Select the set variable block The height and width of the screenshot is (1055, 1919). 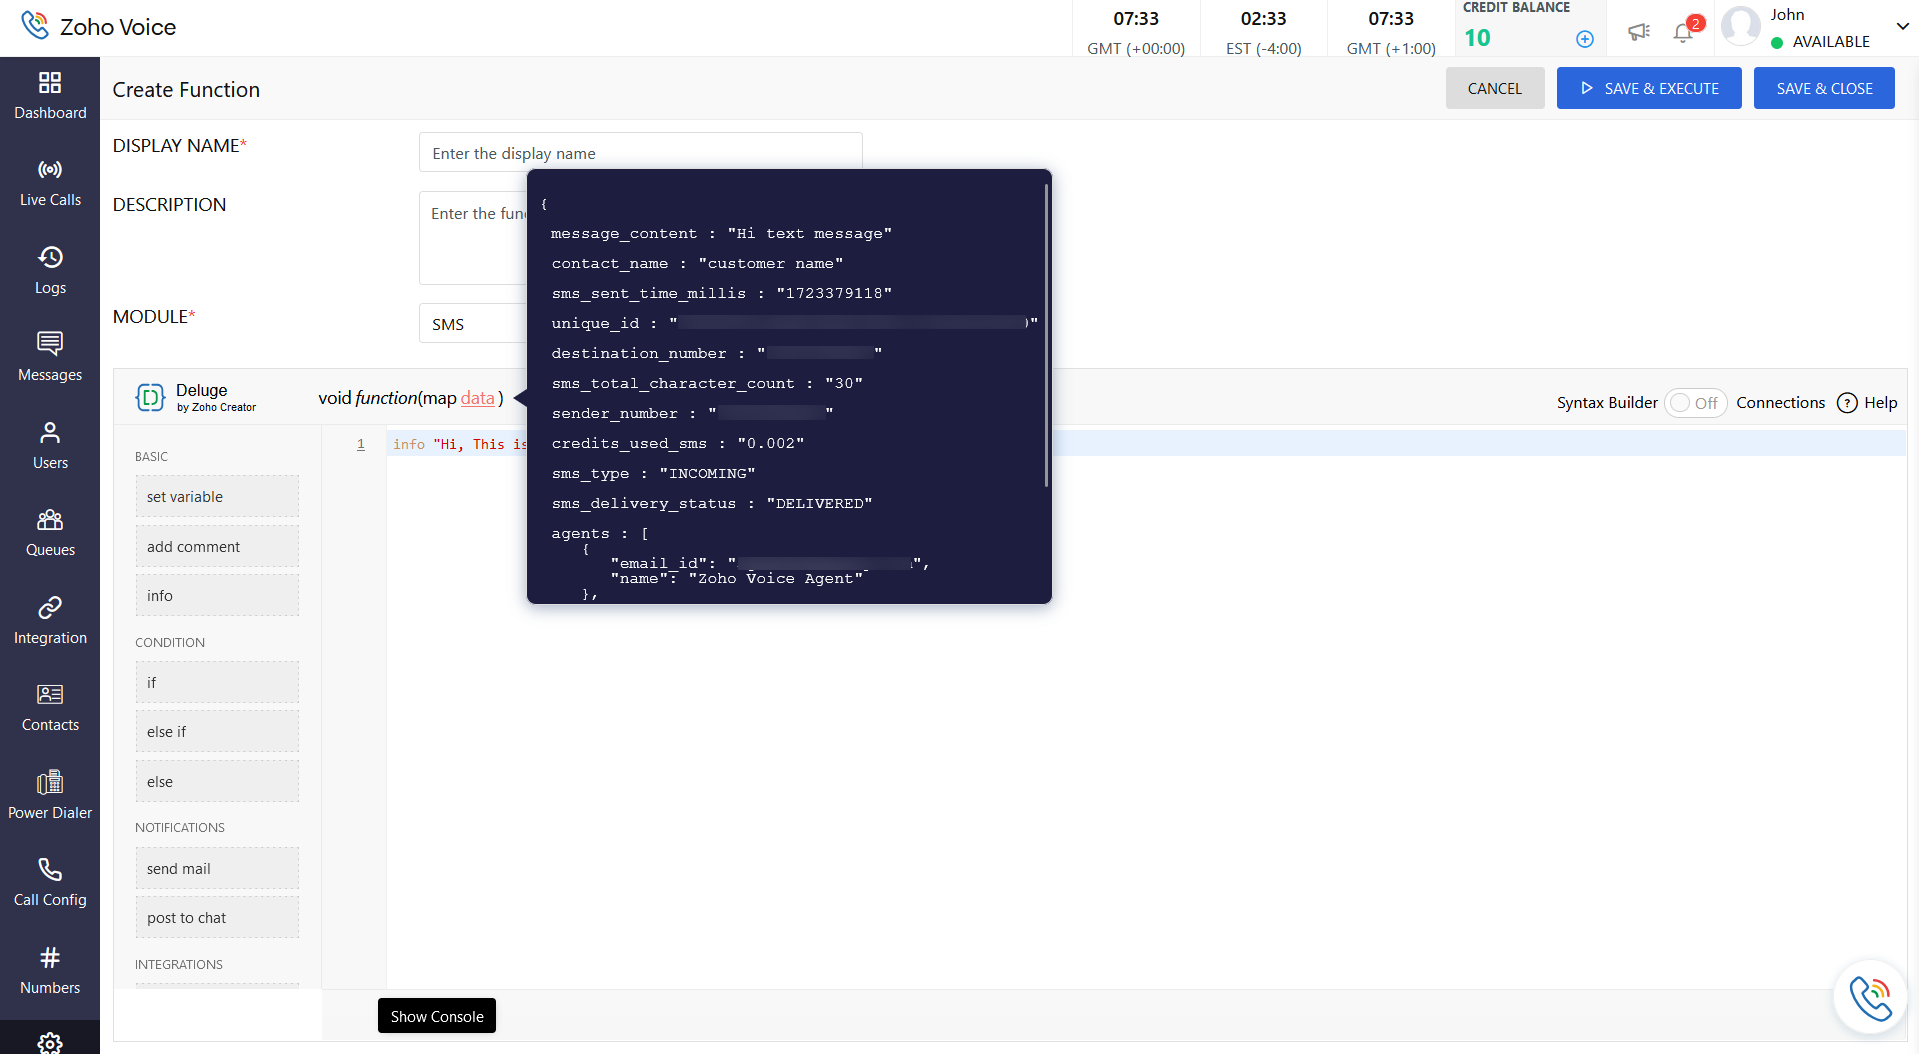click(x=217, y=497)
